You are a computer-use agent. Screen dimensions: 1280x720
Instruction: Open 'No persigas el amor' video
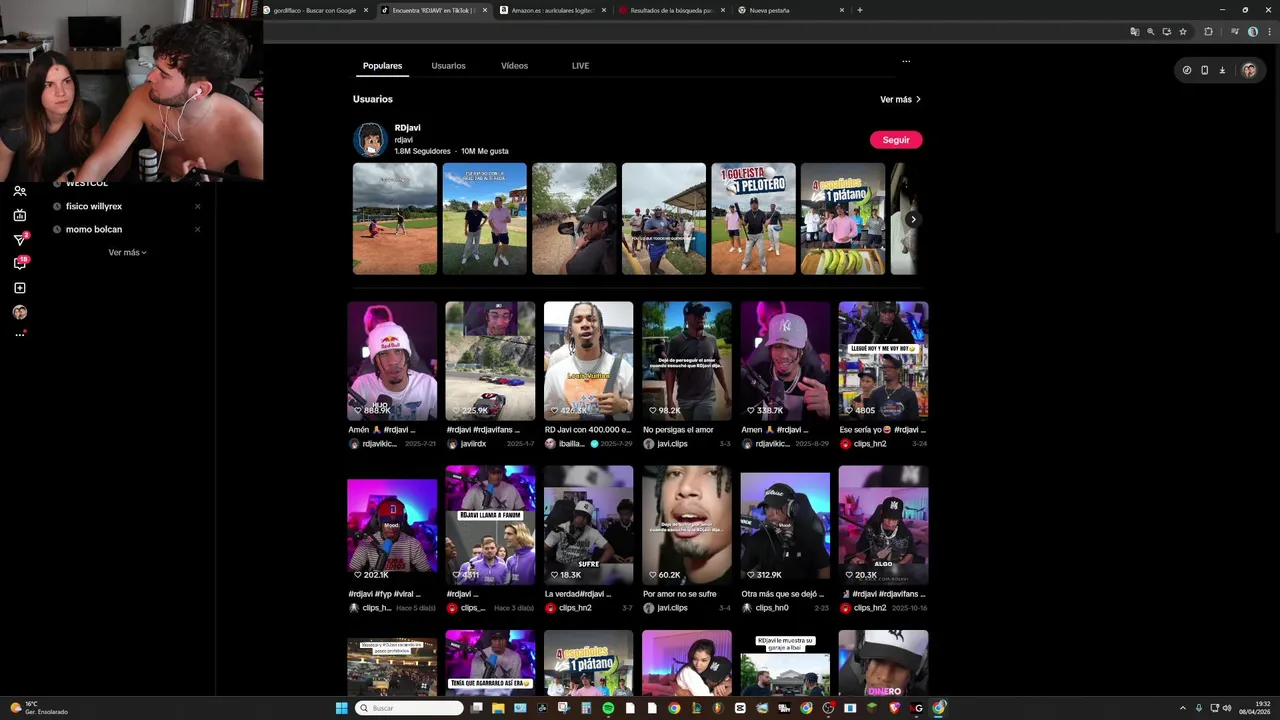687,361
